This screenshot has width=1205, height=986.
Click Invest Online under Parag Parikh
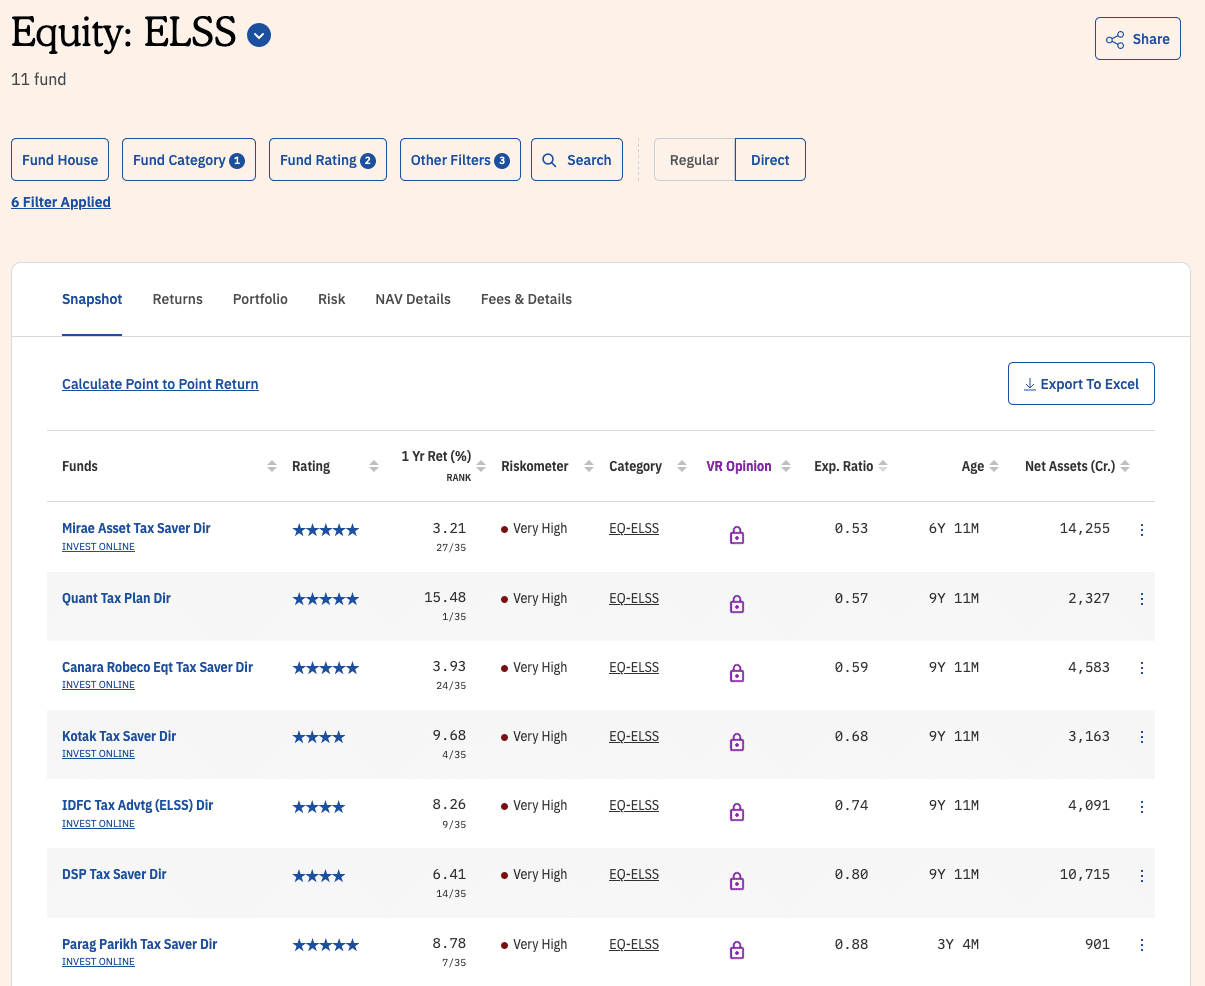(x=98, y=962)
